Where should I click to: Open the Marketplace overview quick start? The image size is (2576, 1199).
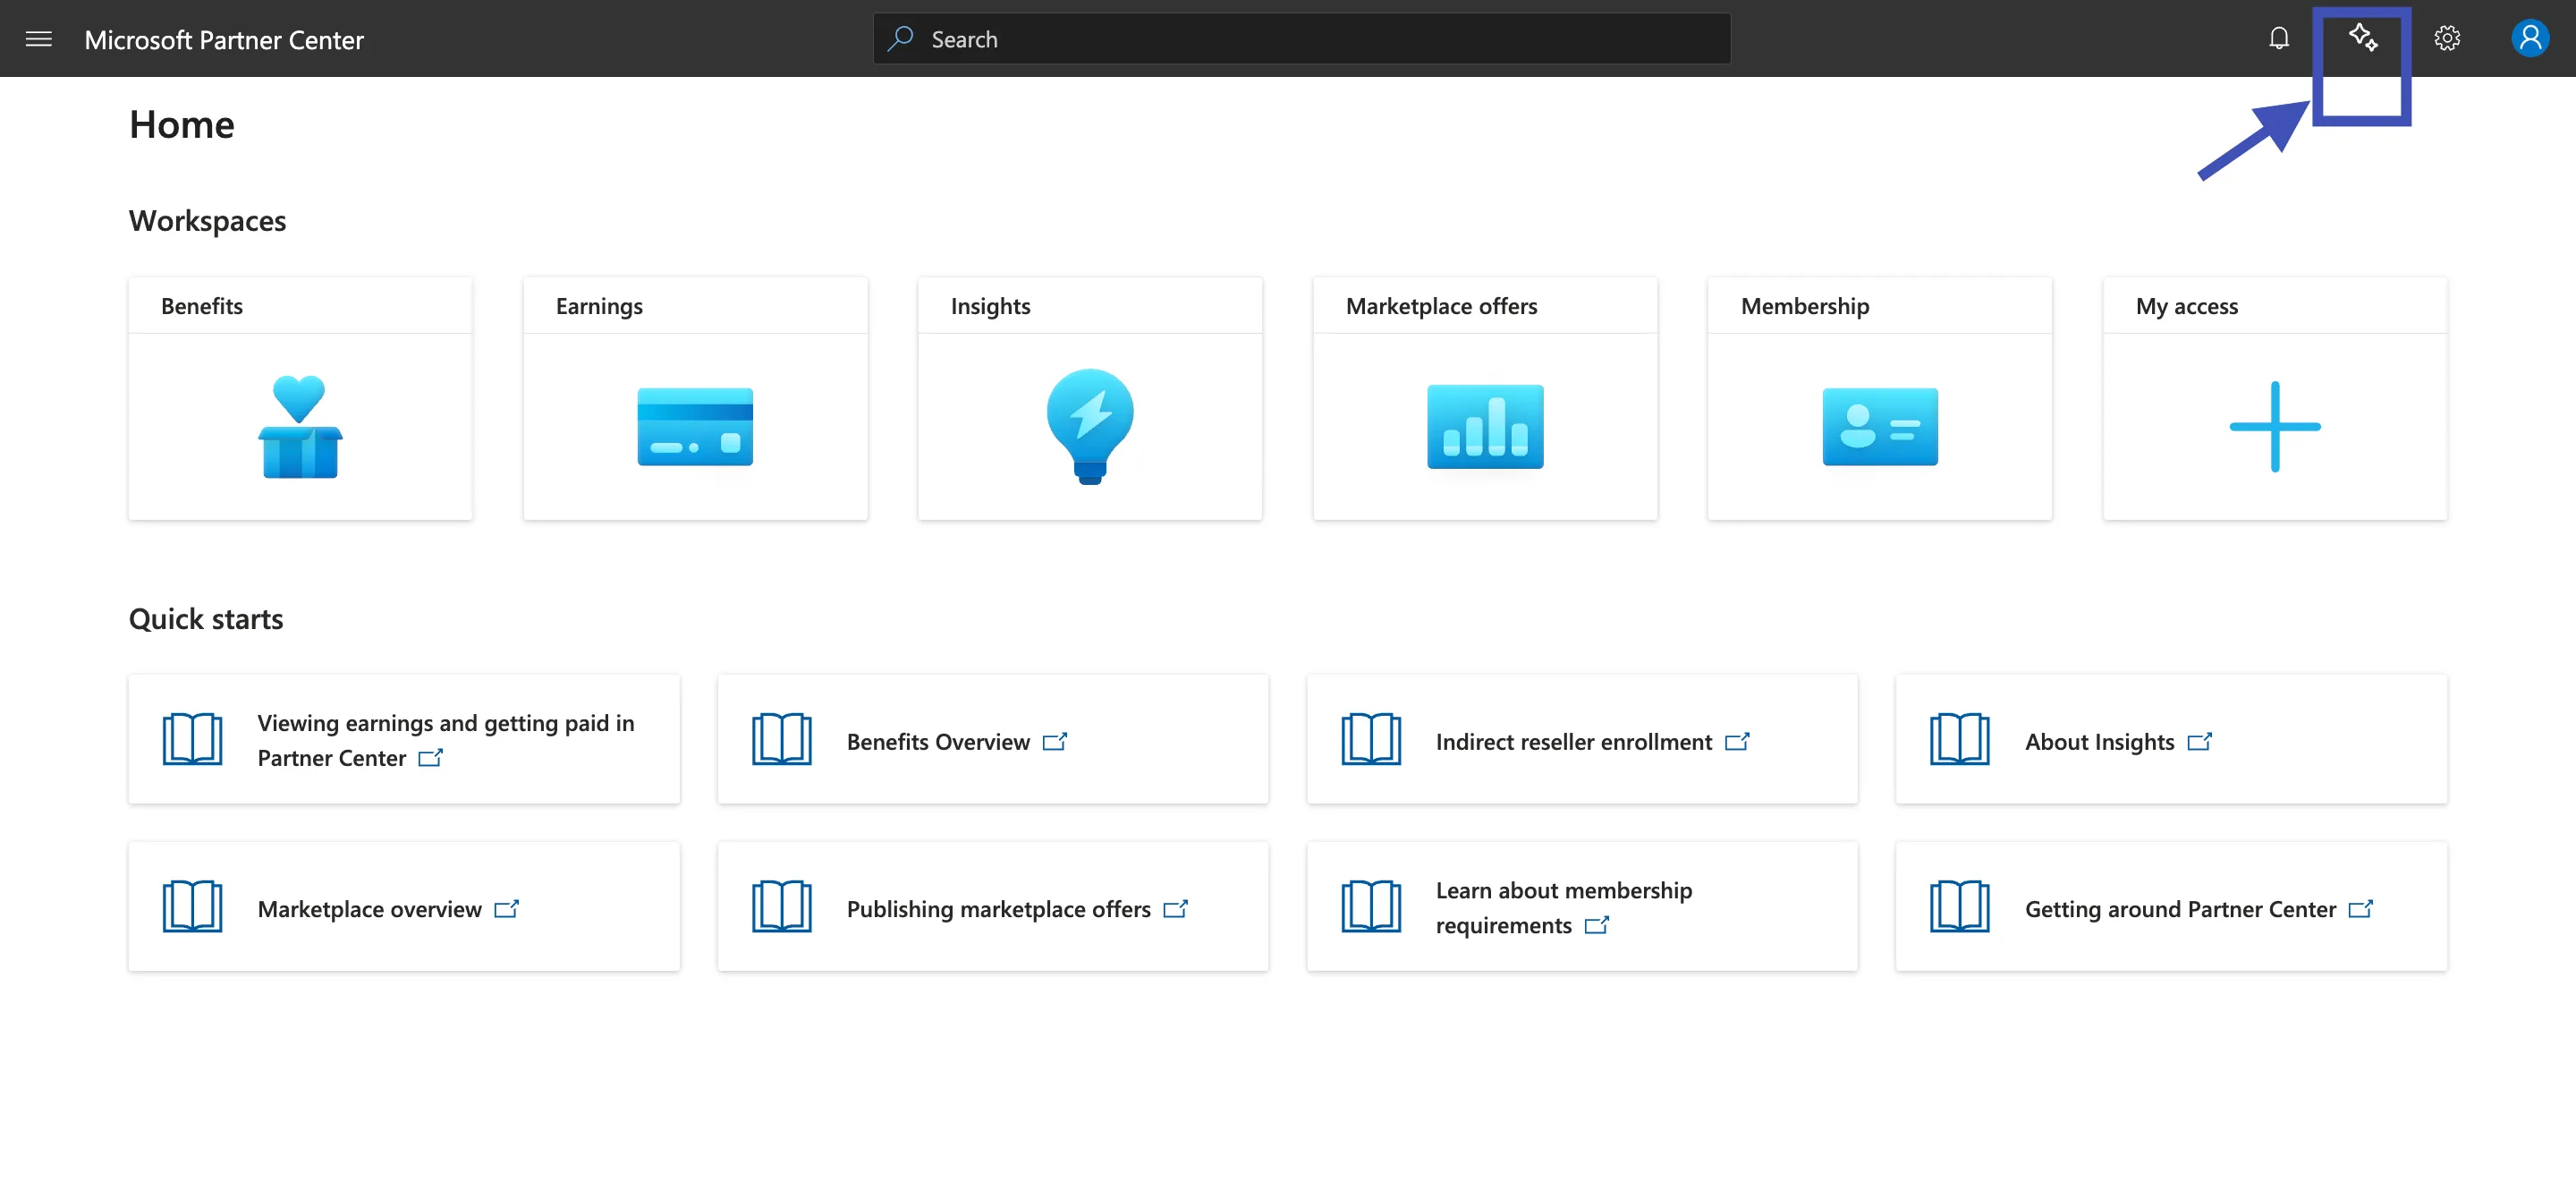click(x=404, y=906)
